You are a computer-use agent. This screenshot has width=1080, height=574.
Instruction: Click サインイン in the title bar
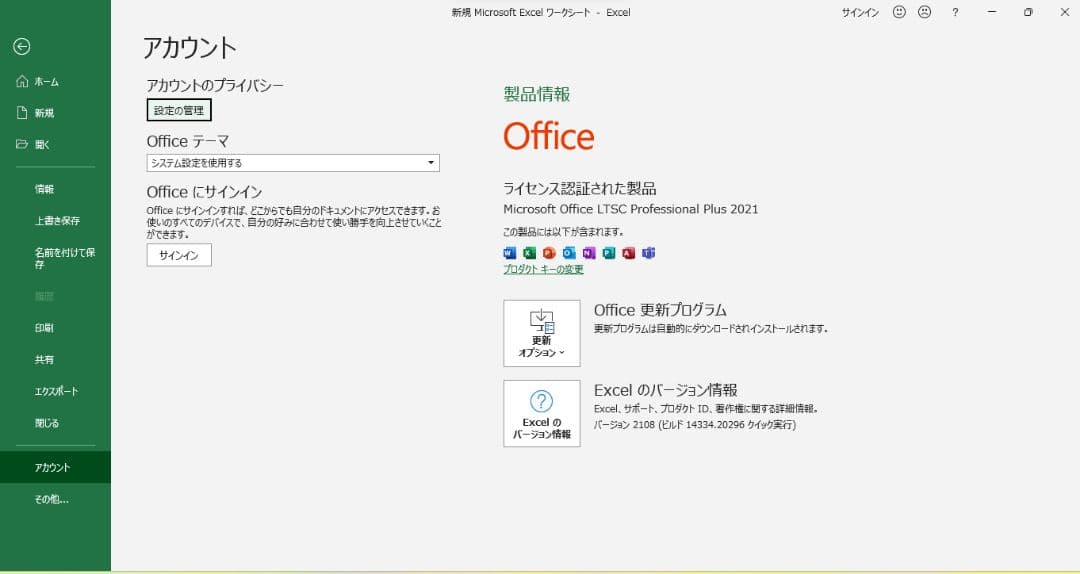point(860,12)
